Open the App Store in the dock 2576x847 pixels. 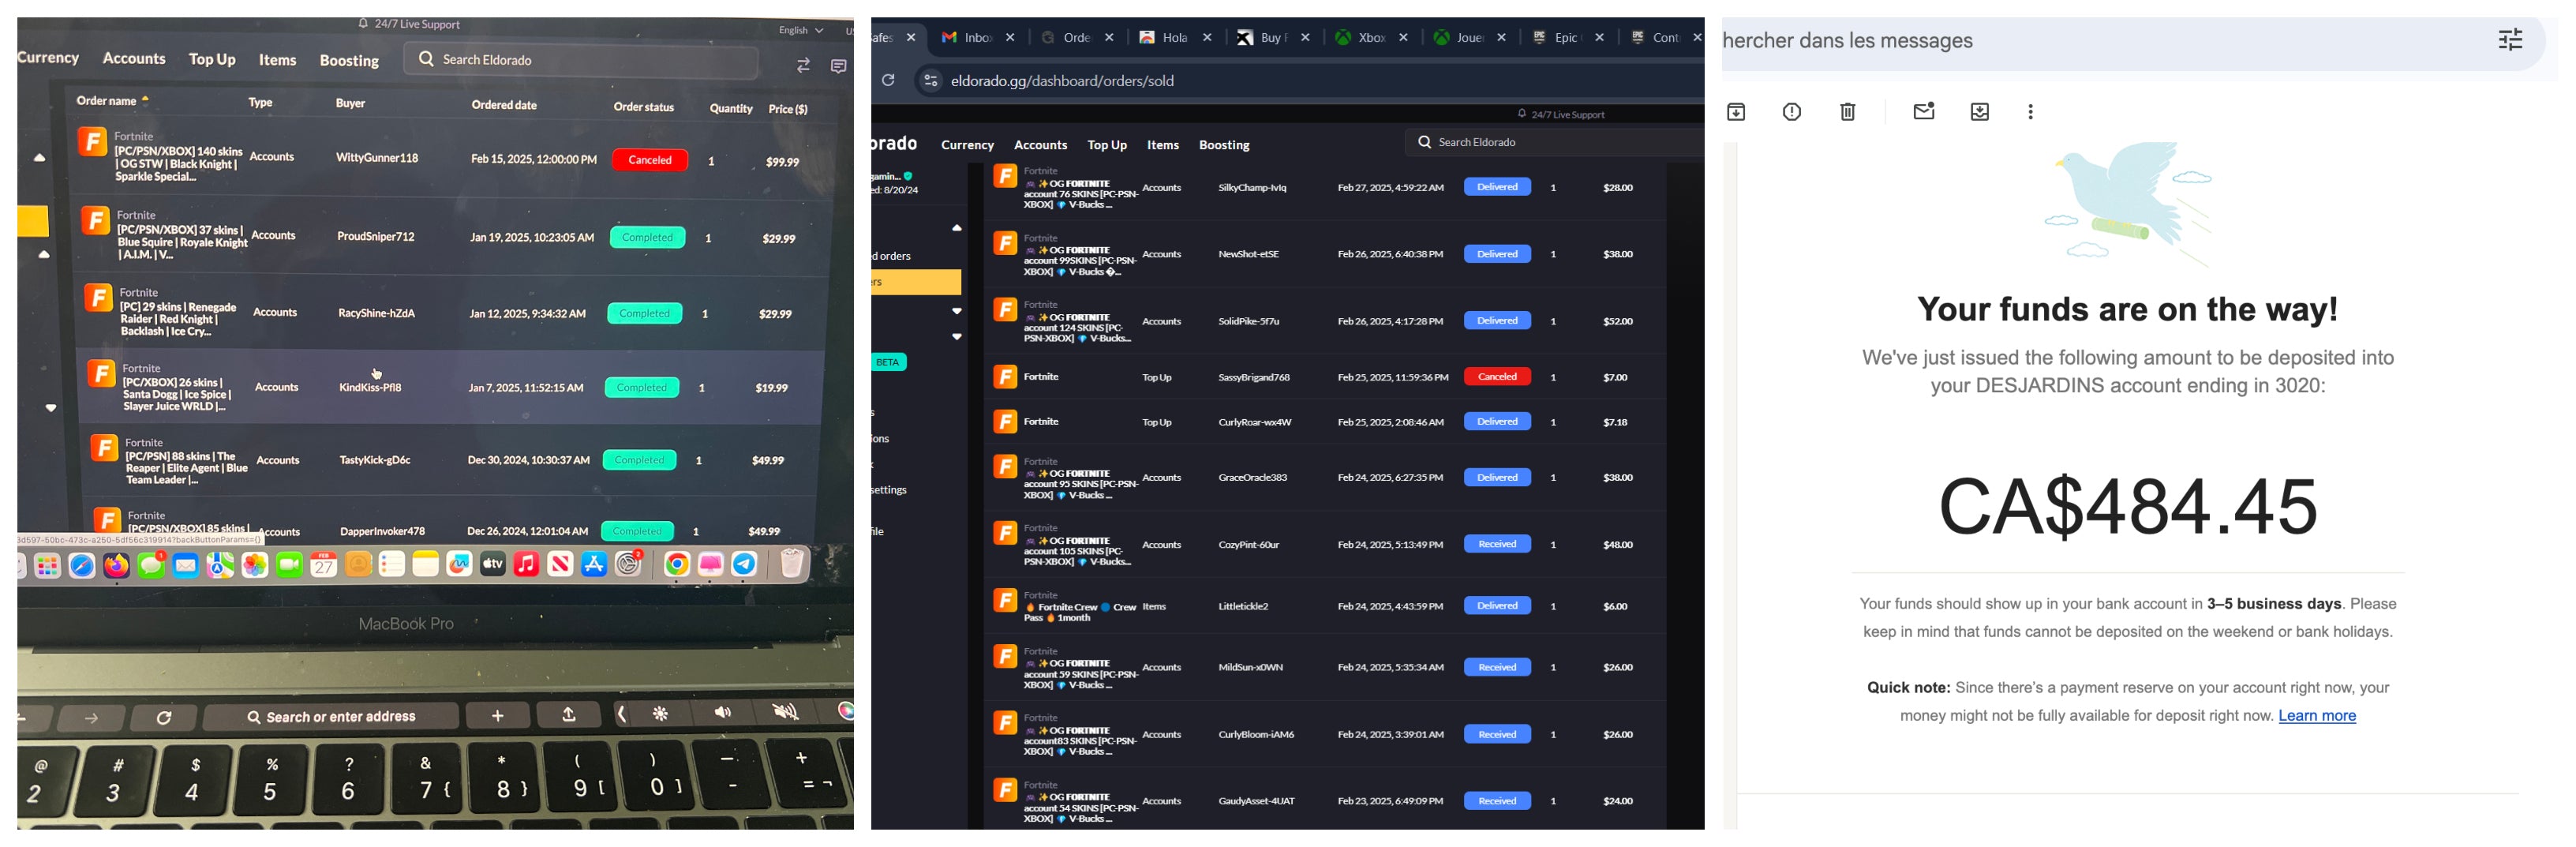(594, 565)
